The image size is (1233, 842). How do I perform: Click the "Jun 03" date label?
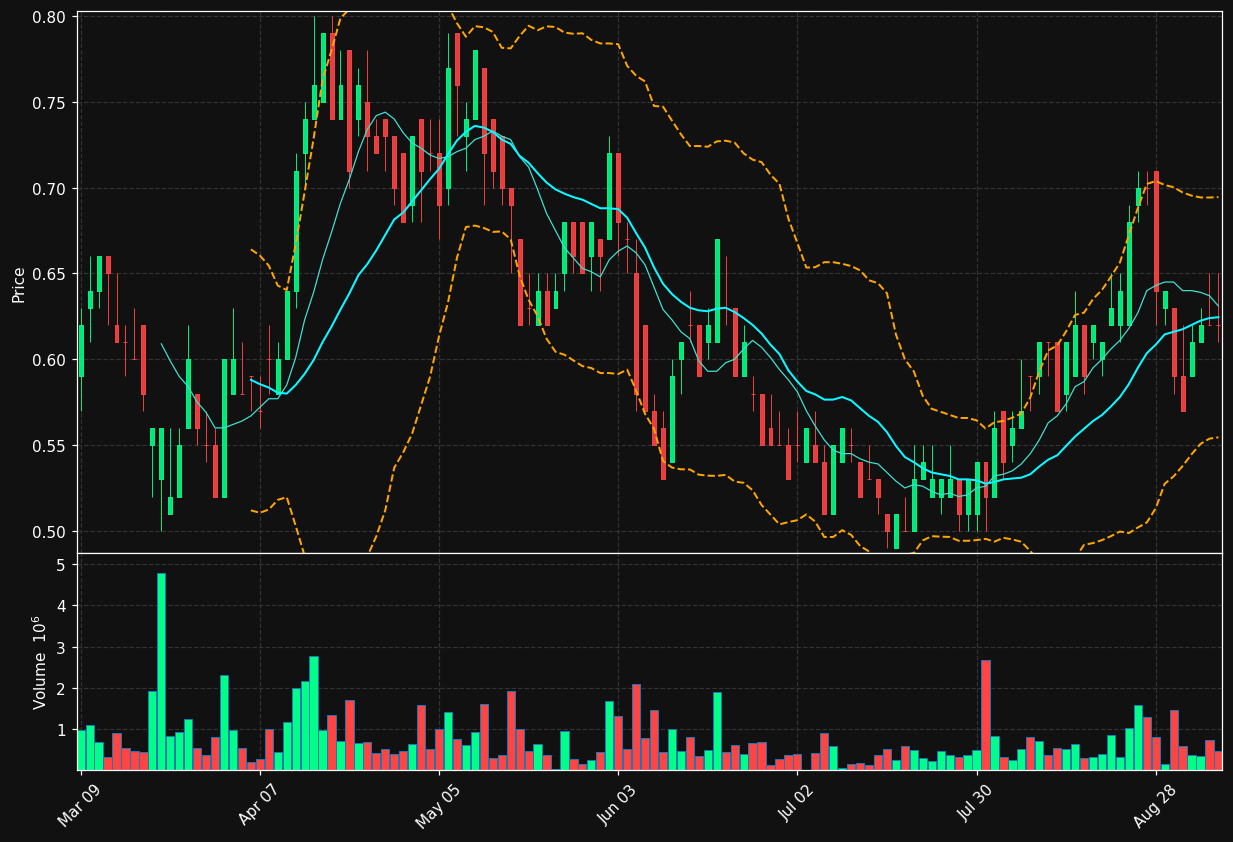pyautogui.click(x=616, y=804)
